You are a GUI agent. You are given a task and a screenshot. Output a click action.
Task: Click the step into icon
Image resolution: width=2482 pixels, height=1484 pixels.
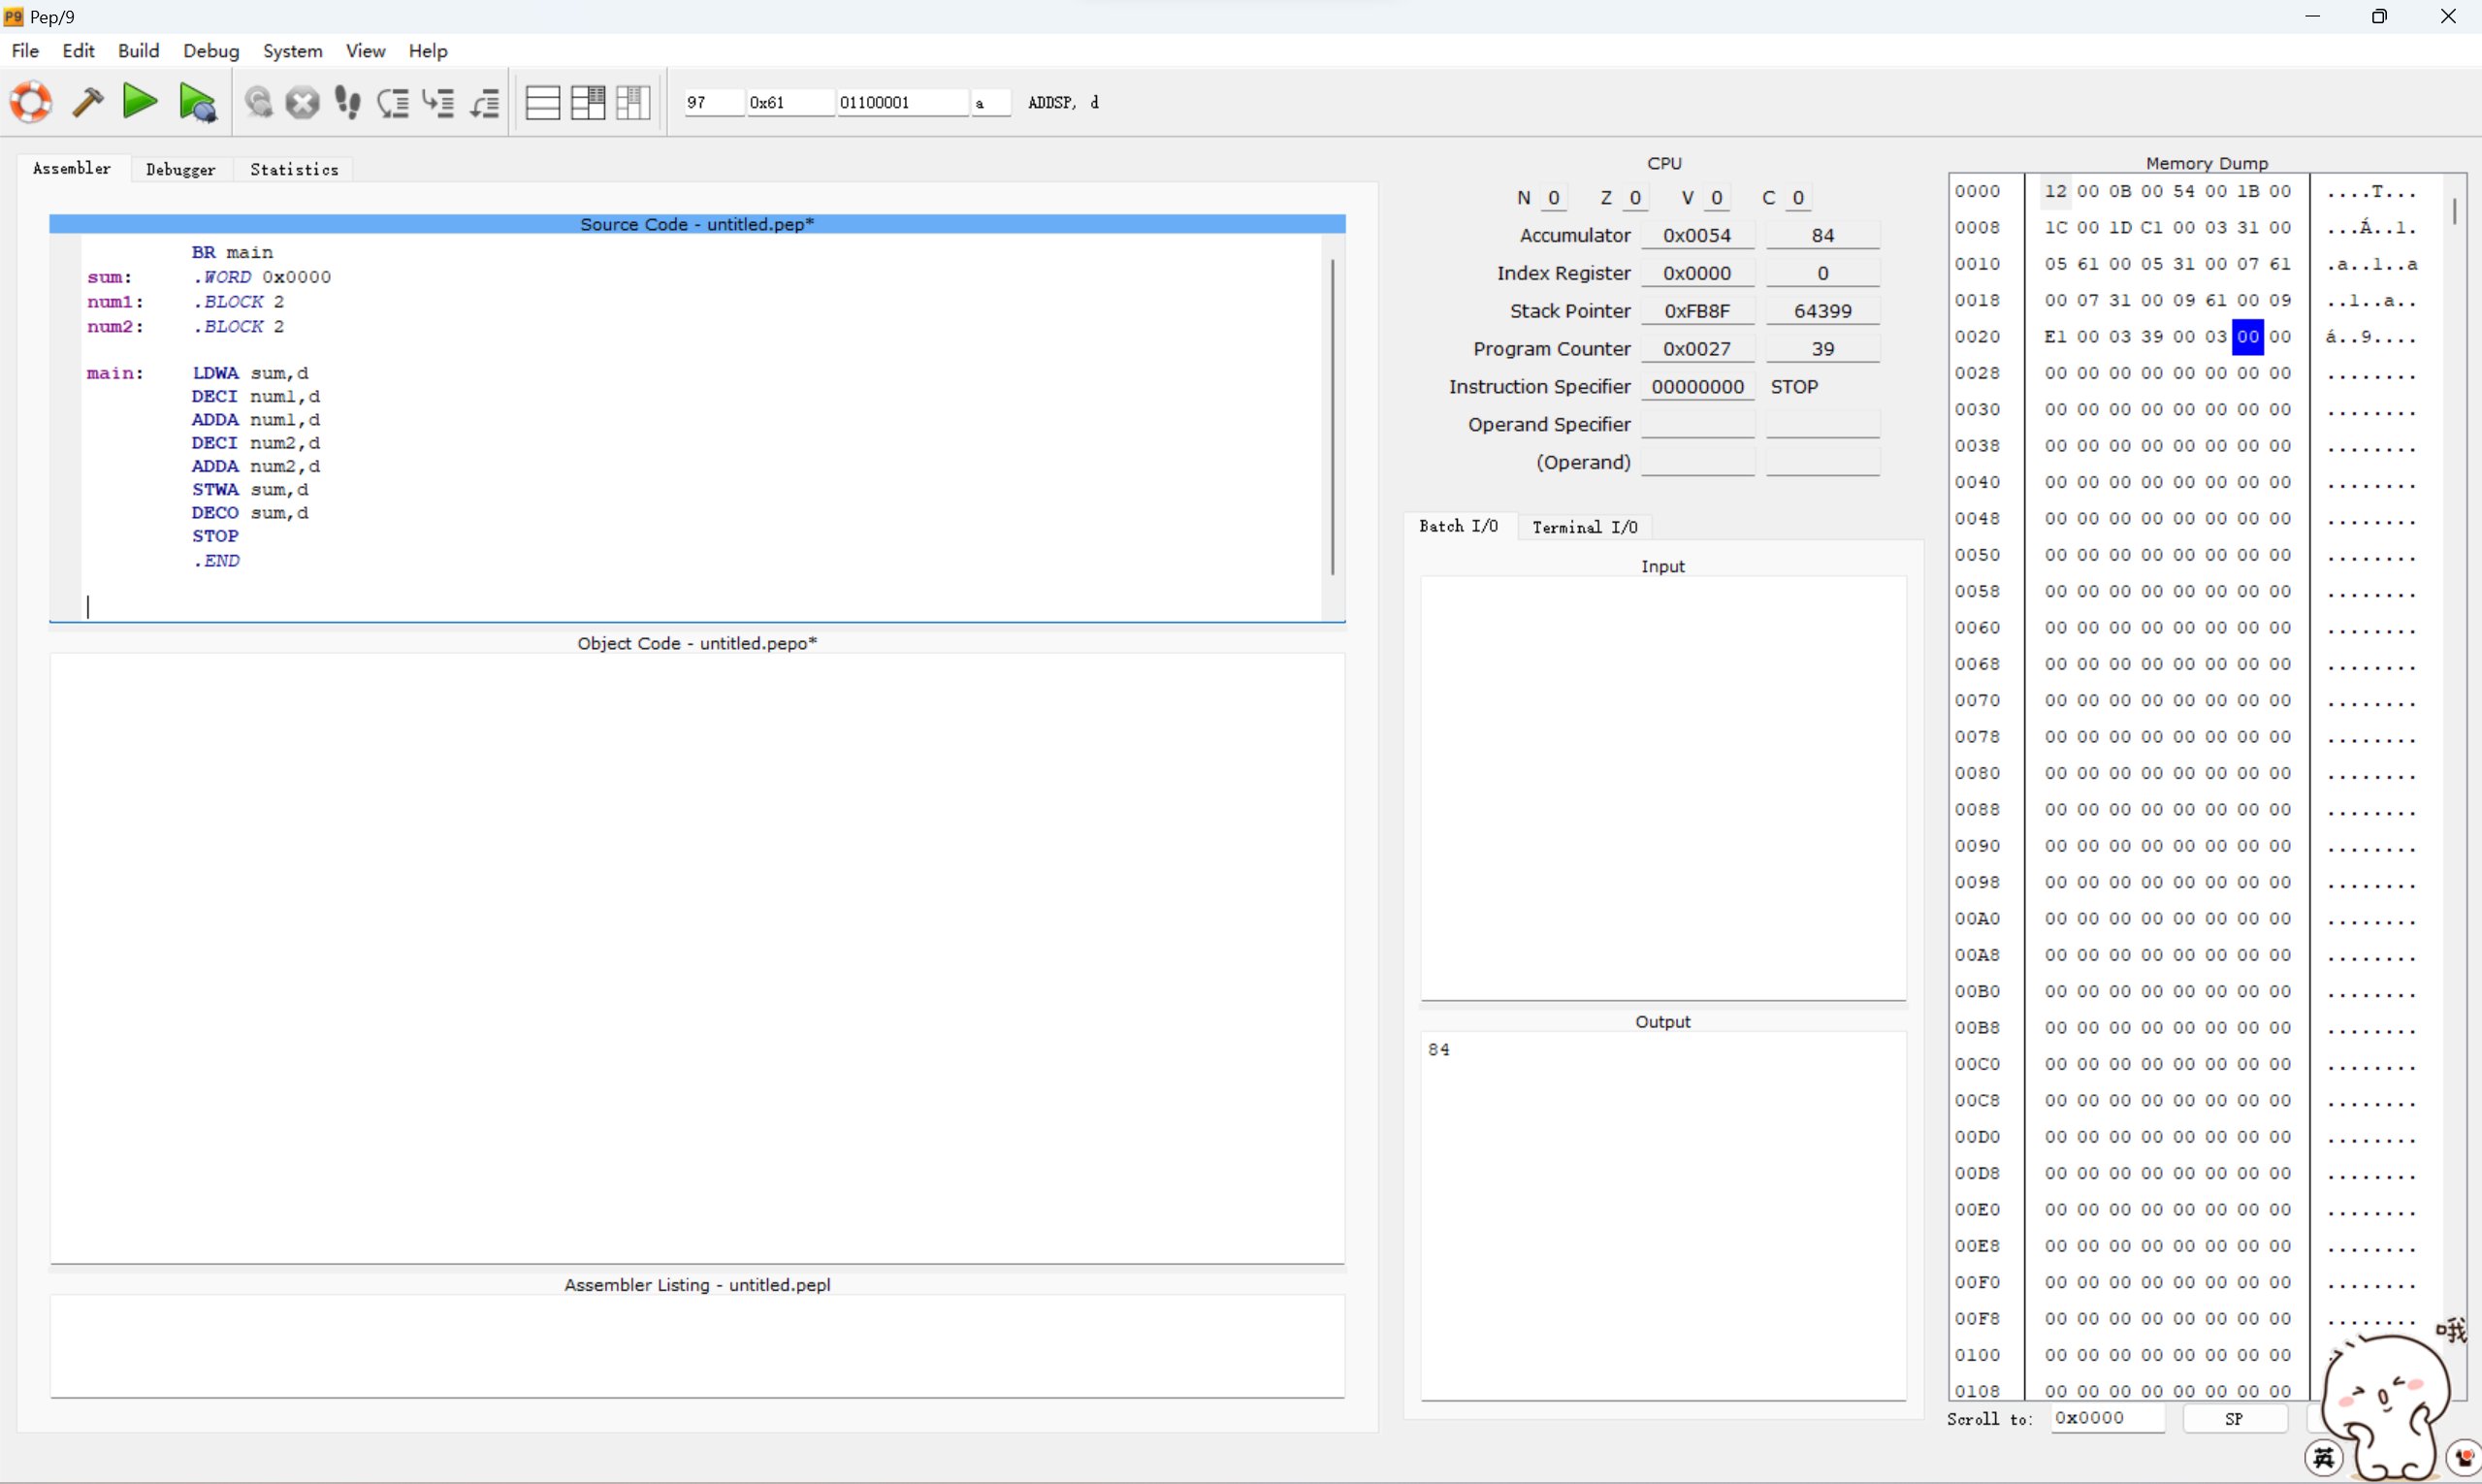438,102
